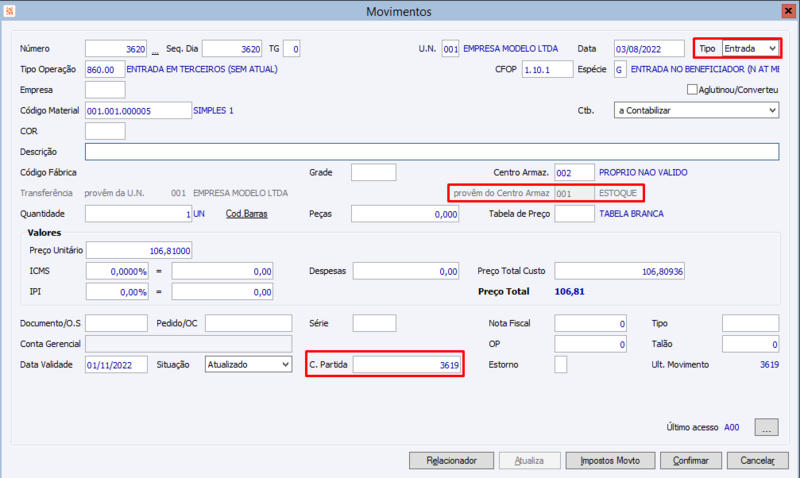Open Impostos Movto button
800x478 pixels.
[x=610, y=461]
